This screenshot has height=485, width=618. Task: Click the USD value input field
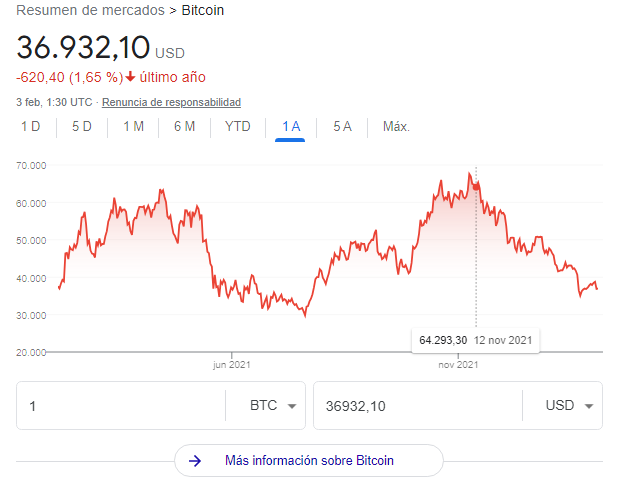[x=415, y=406]
